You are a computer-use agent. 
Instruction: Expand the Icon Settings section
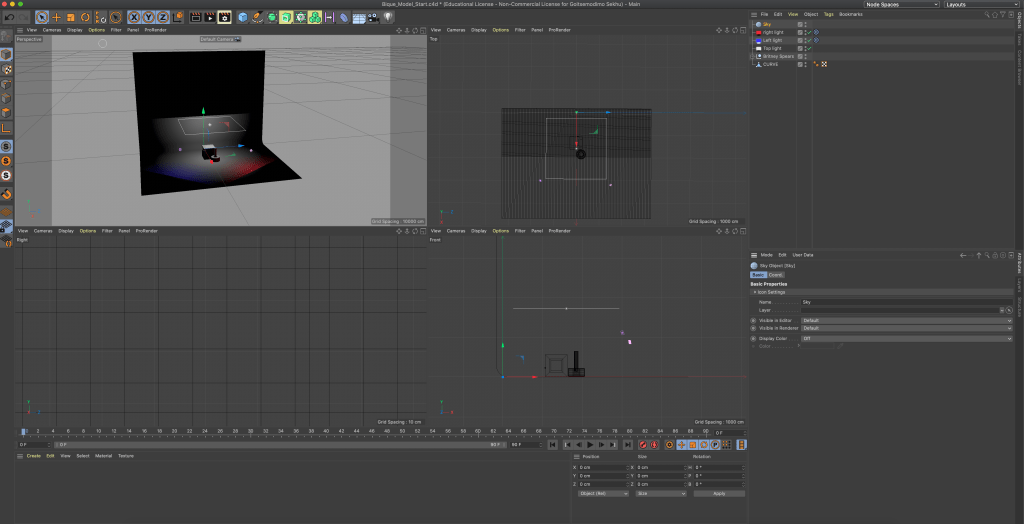[770, 292]
